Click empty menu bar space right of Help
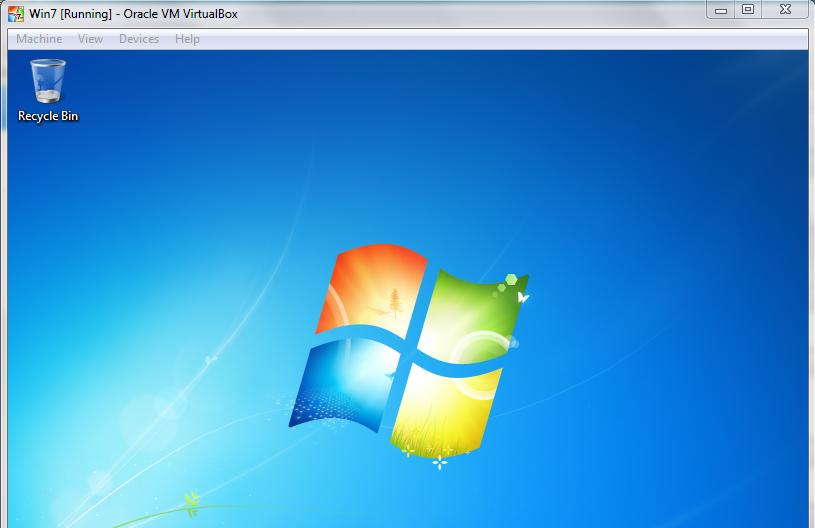Viewport: 815px width, 528px height. click(500, 39)
